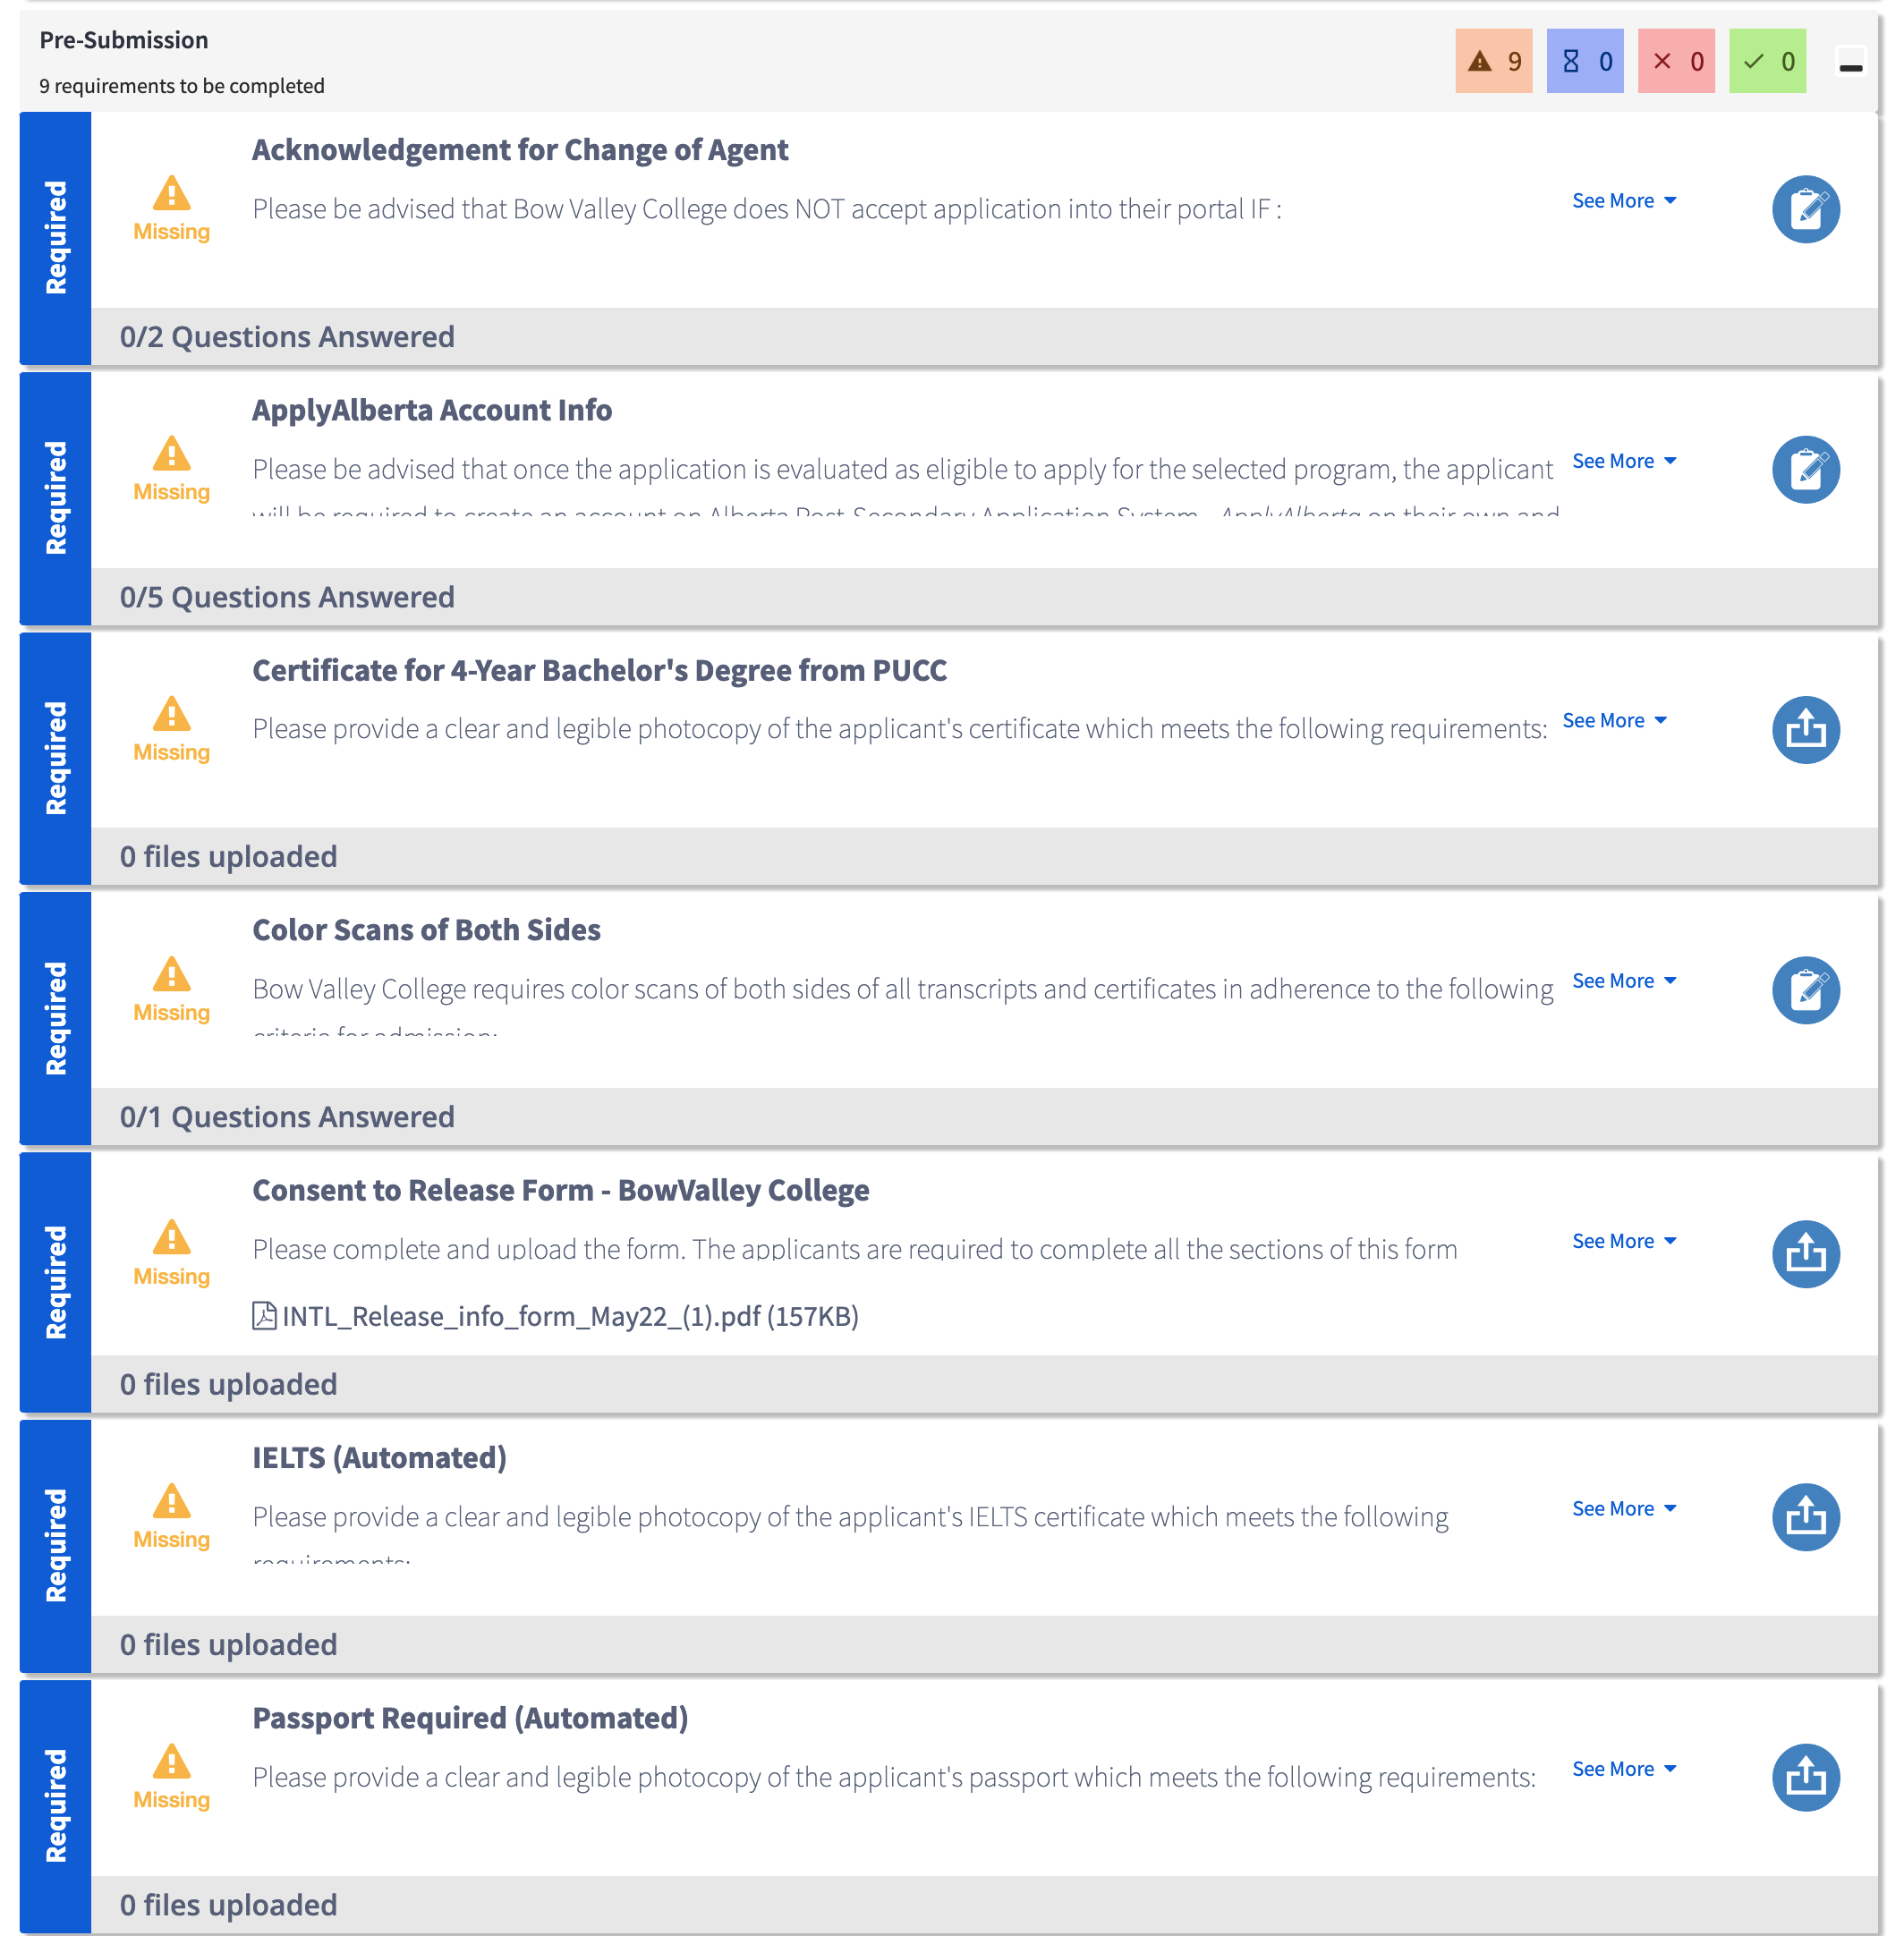Expand See More for Acknowledgement for Change of Agent

click(1623, 201)
